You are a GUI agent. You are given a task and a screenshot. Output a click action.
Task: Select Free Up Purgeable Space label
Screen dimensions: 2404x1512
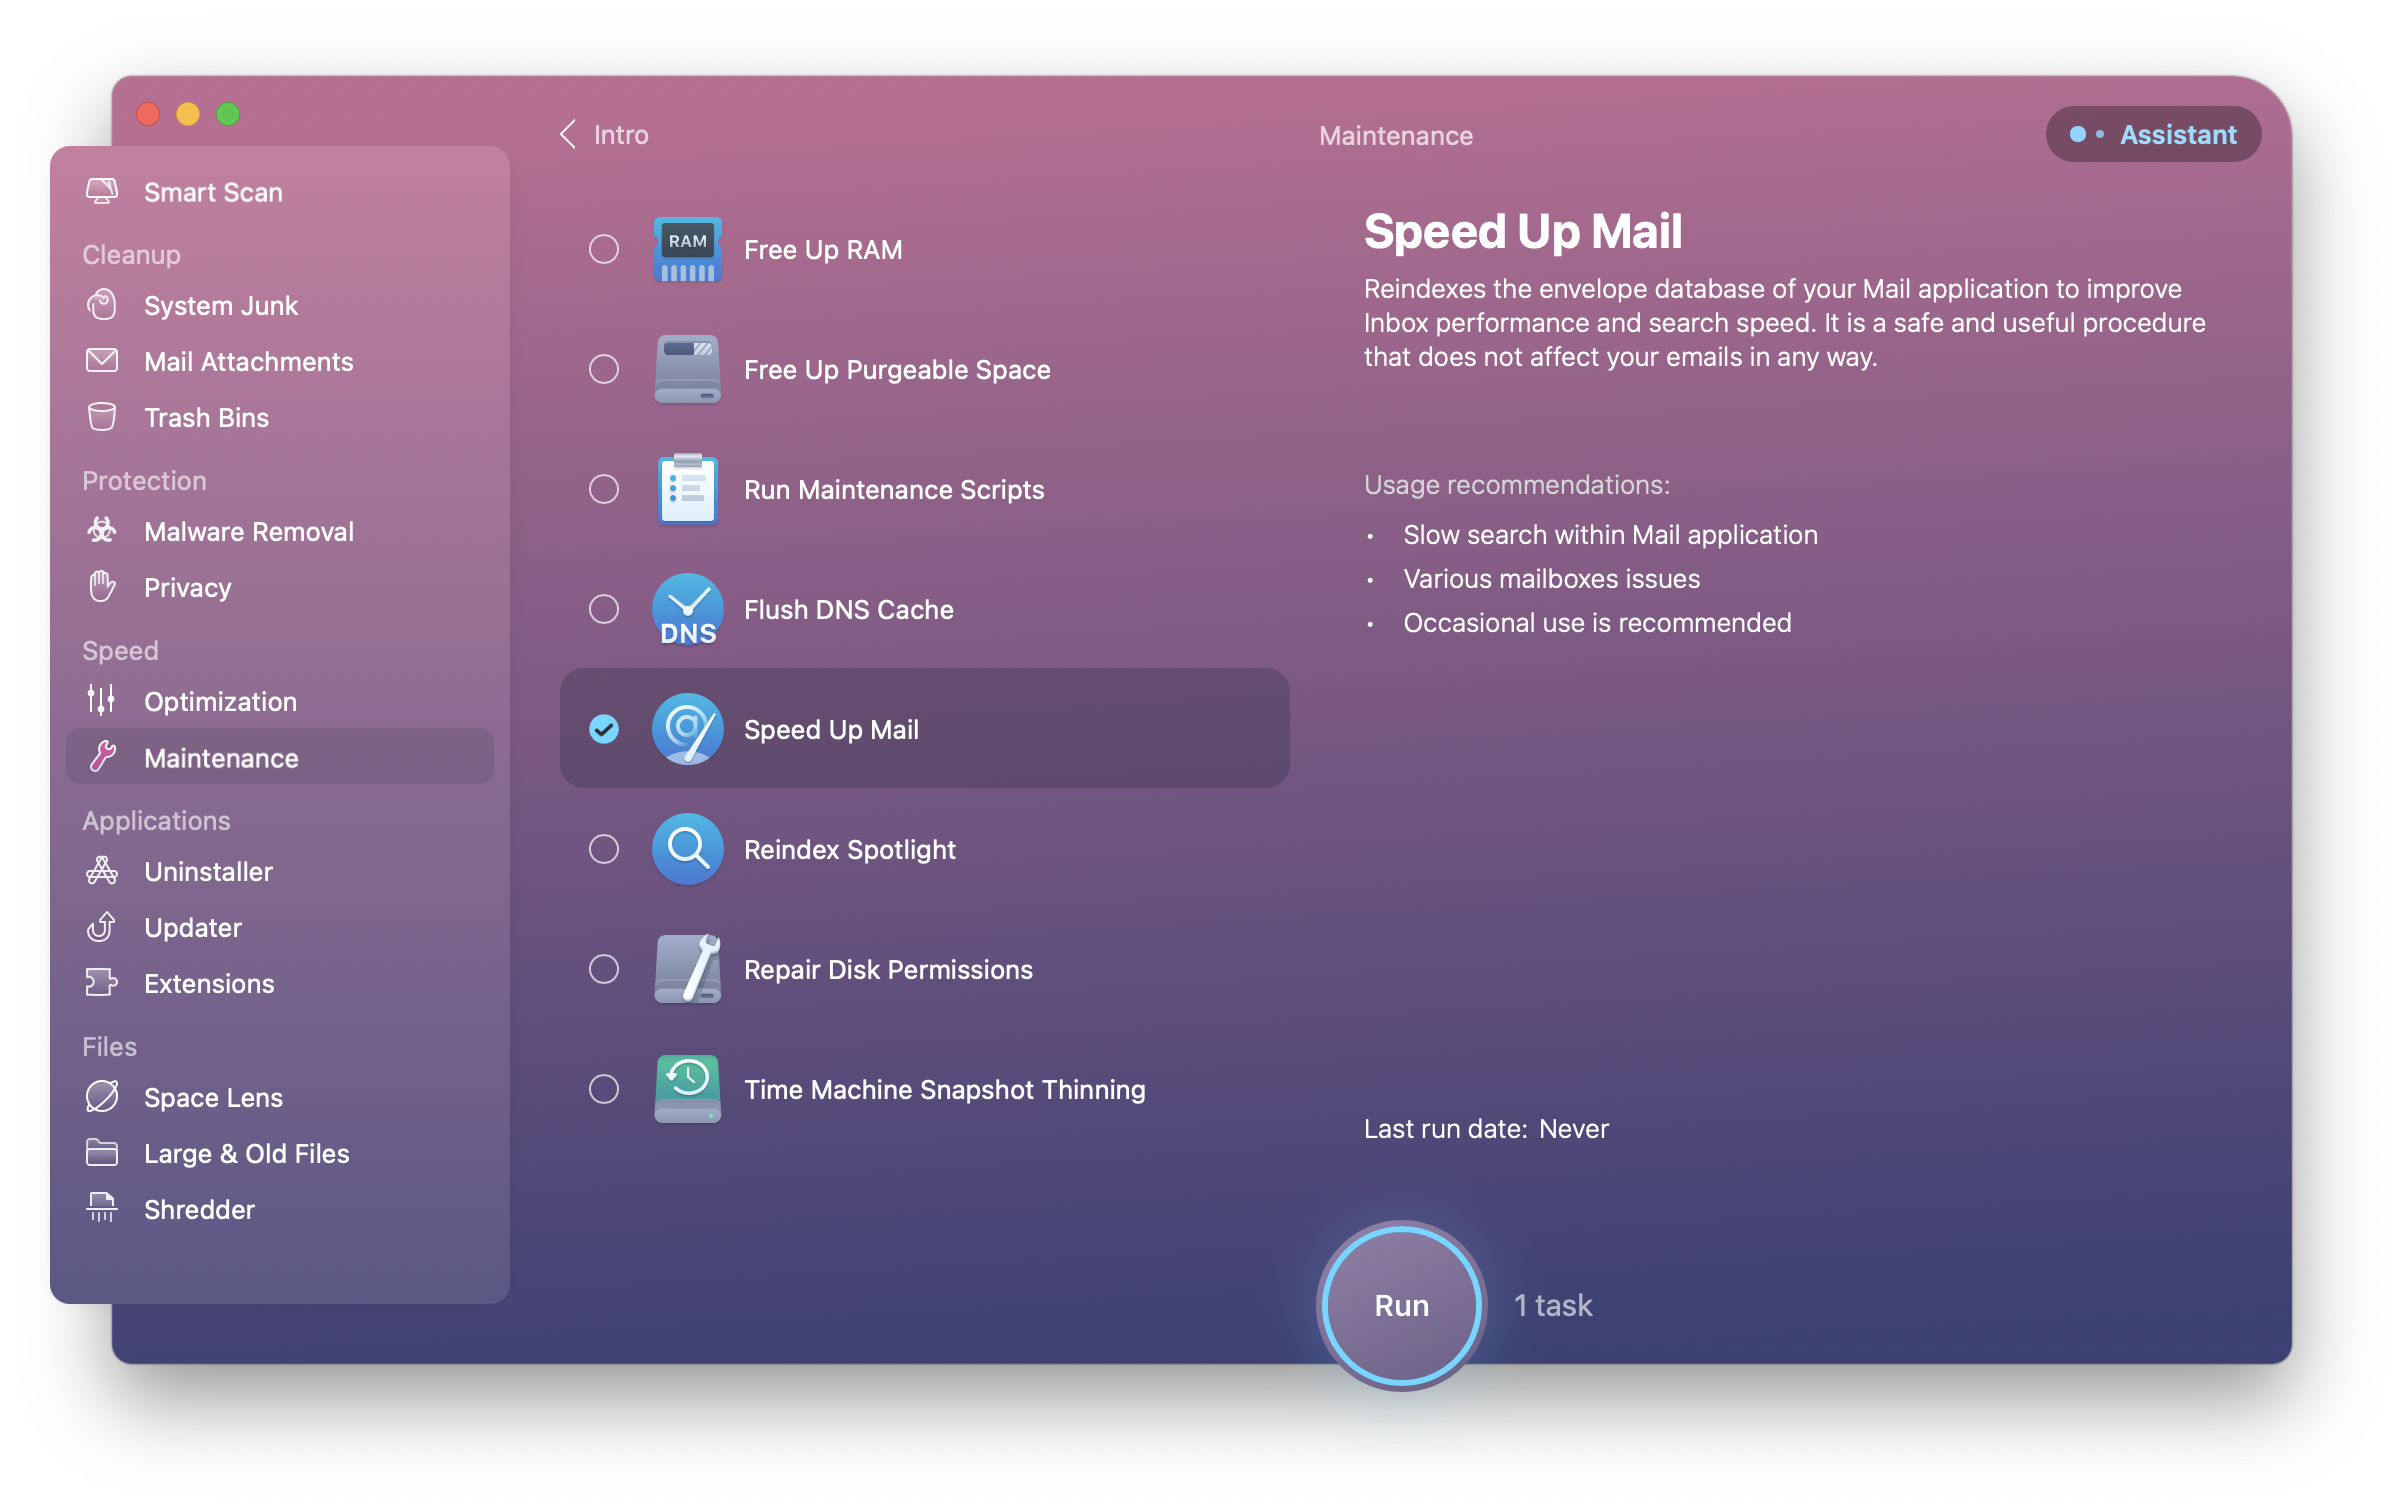(x=897, y=370)
